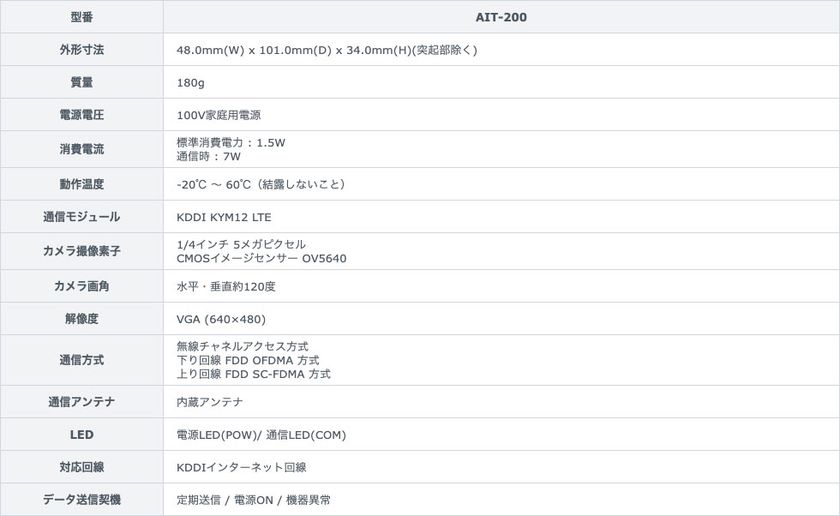
Task: Select the 型番 header label
Action: point(81,17)
